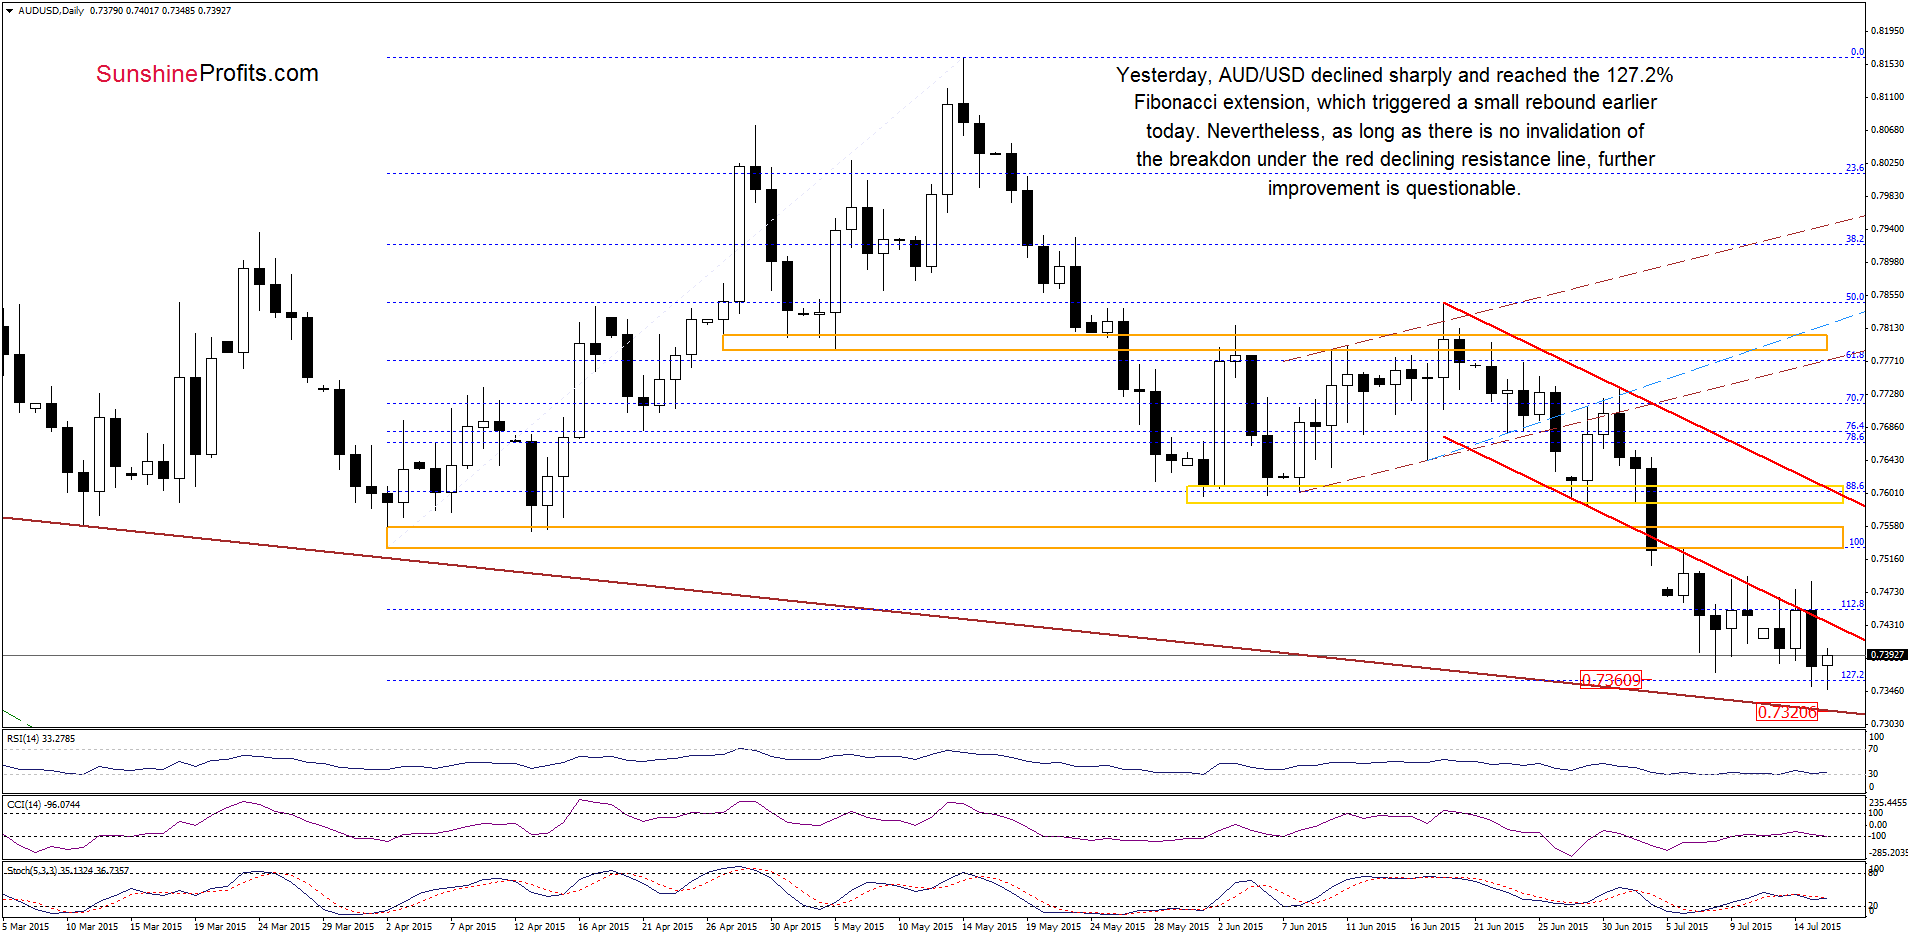Screen dimensions: 1908x935
Task: Click the 5 Mar 2015 date label
Action: pyautogui.click(x=26, y=927)
